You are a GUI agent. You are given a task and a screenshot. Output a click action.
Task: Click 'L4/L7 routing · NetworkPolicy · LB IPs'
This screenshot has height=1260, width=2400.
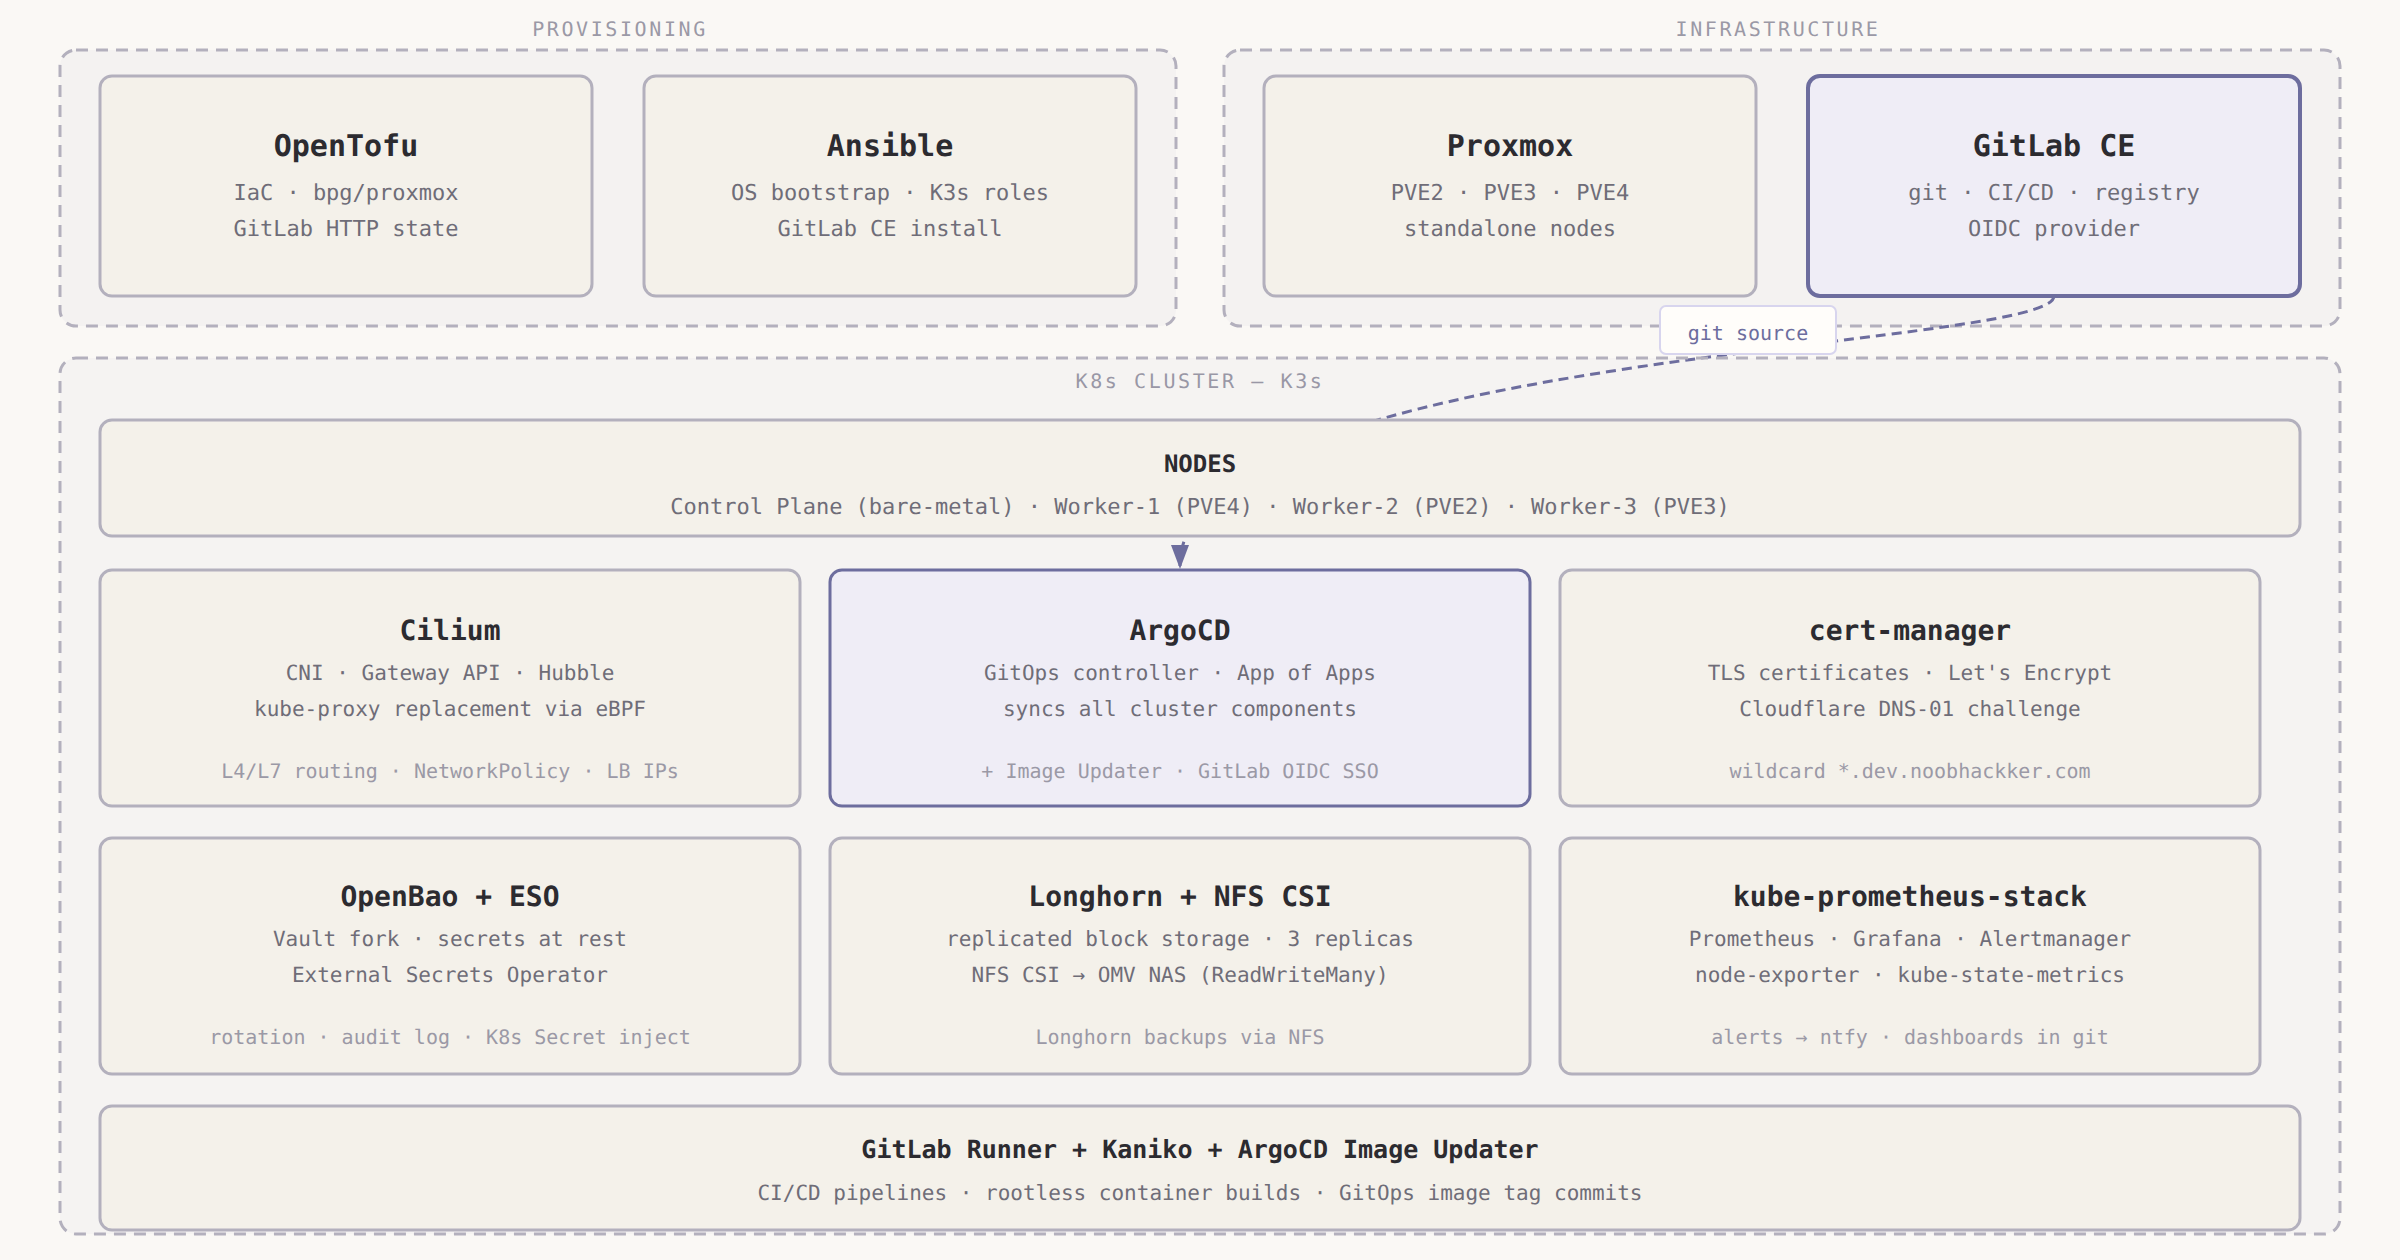[450, 771]
